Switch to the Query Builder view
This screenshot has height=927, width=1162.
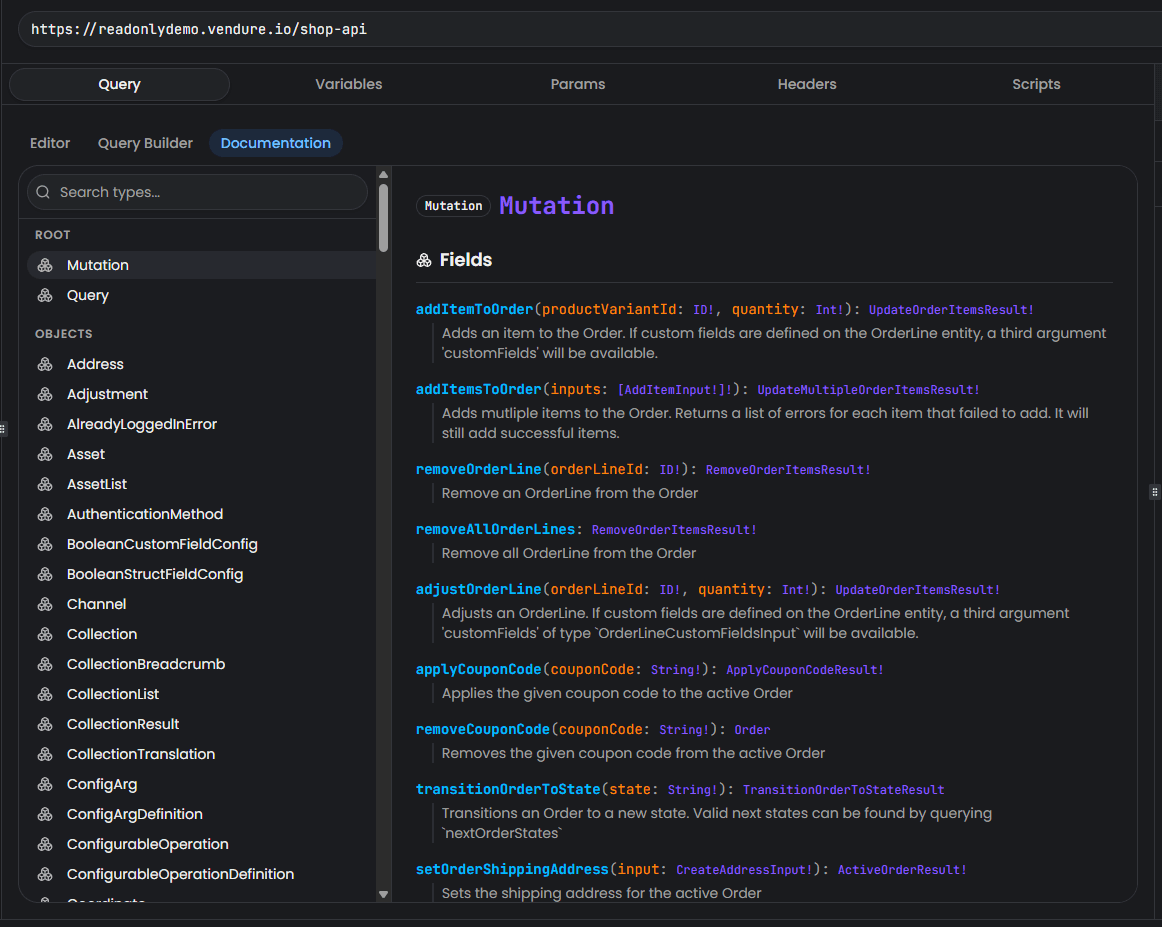(145, 143)
